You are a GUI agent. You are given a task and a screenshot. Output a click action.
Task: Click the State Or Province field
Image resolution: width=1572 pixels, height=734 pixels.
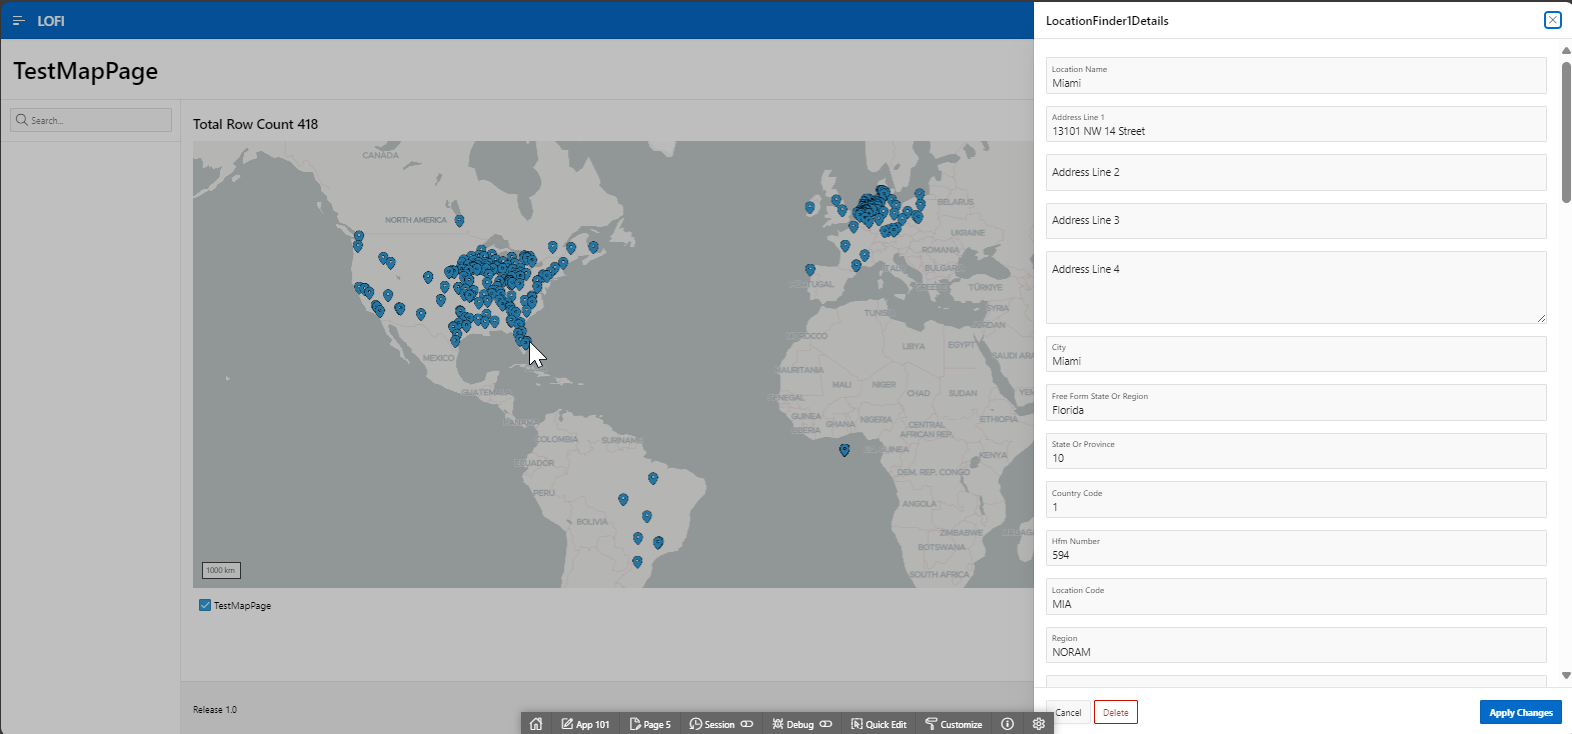tap(1296, 451)
